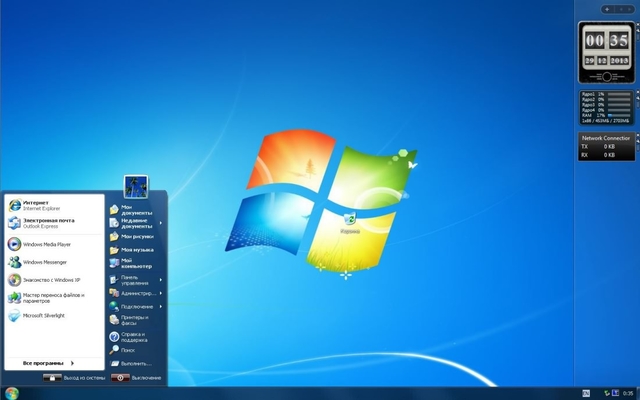Viewport: 640px width, 400px height.
Task: Click Панель управления icon
Action: pos(114,280)
